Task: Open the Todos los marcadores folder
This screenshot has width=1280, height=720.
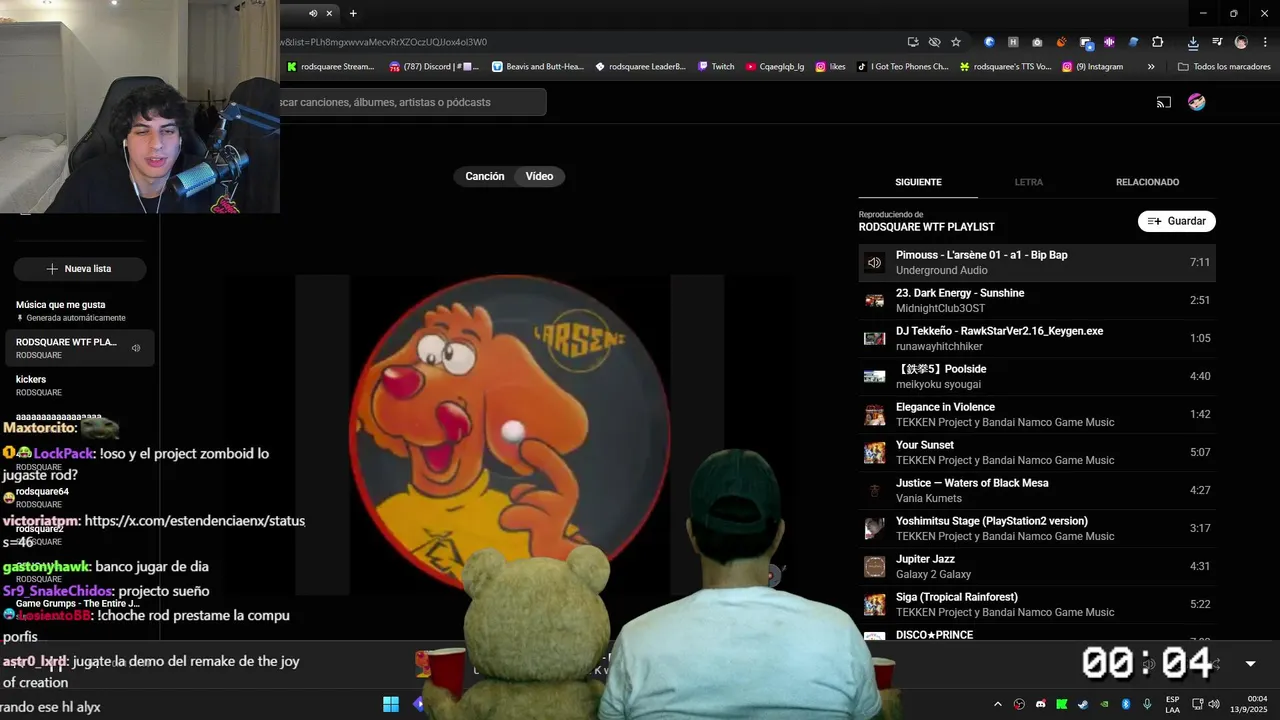Action: click(x=1224, y=67)
